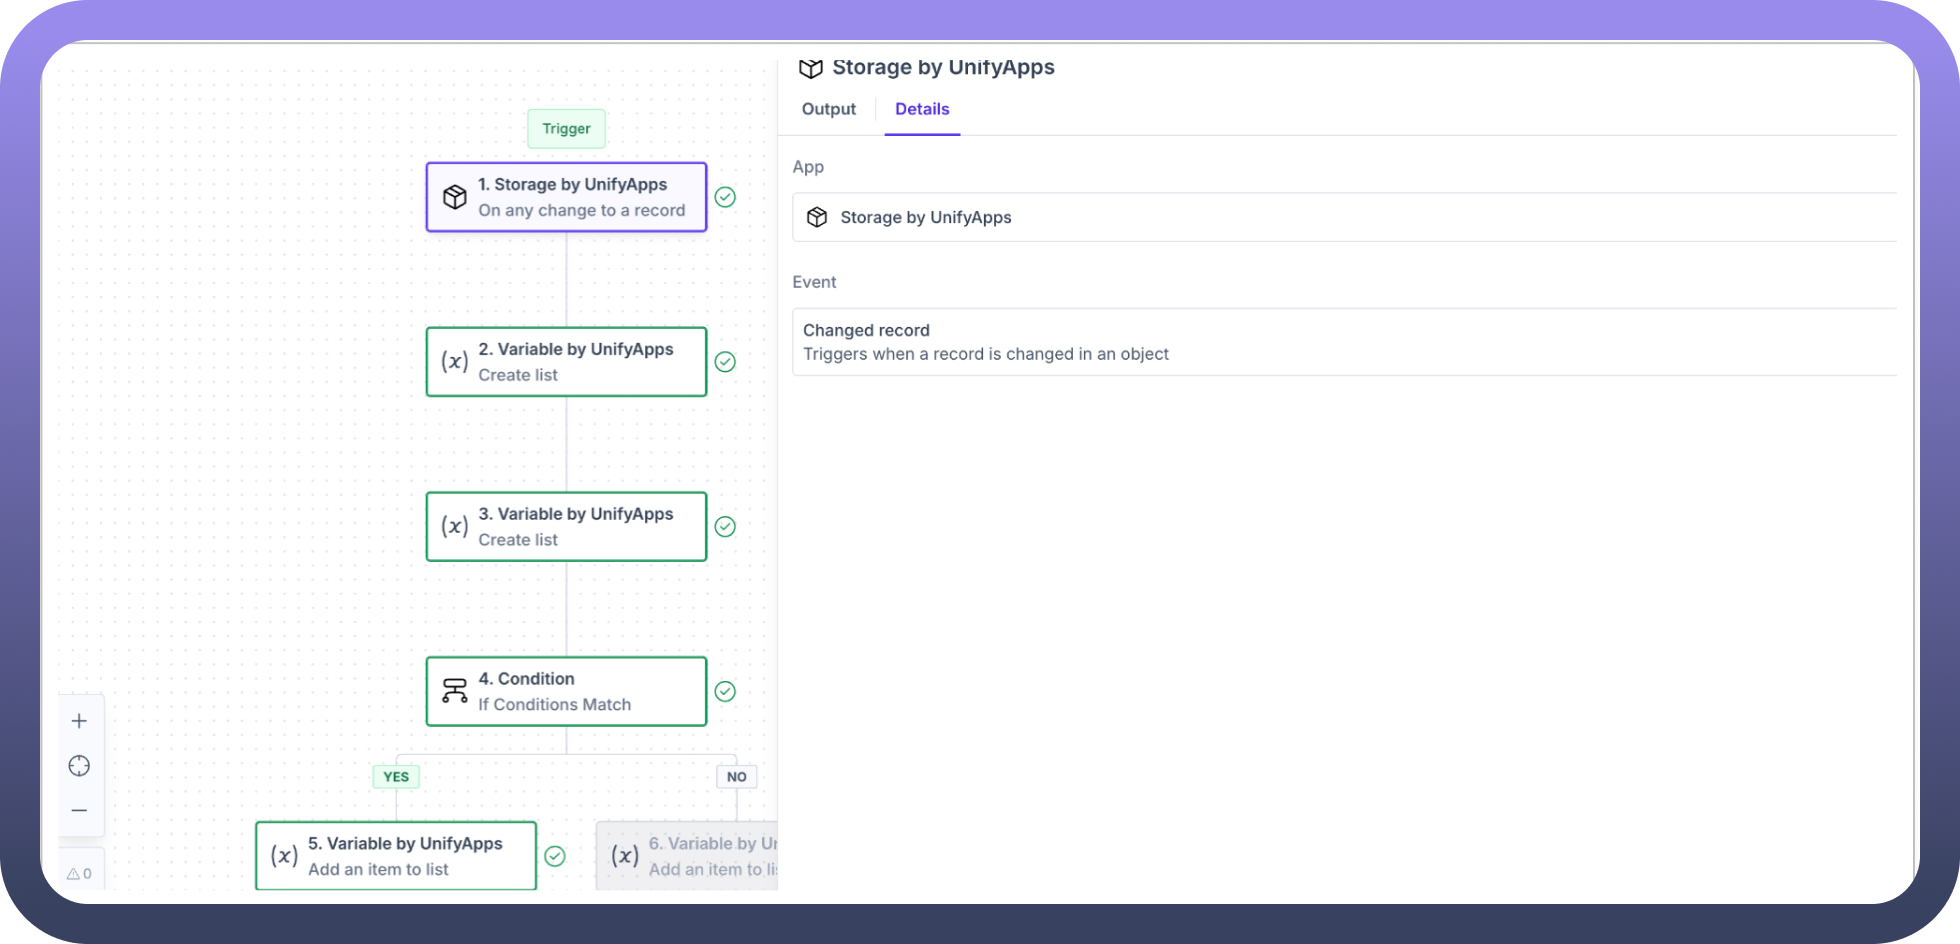Click the 'Triggers when a record is changed' description

[x=986, y=354]
